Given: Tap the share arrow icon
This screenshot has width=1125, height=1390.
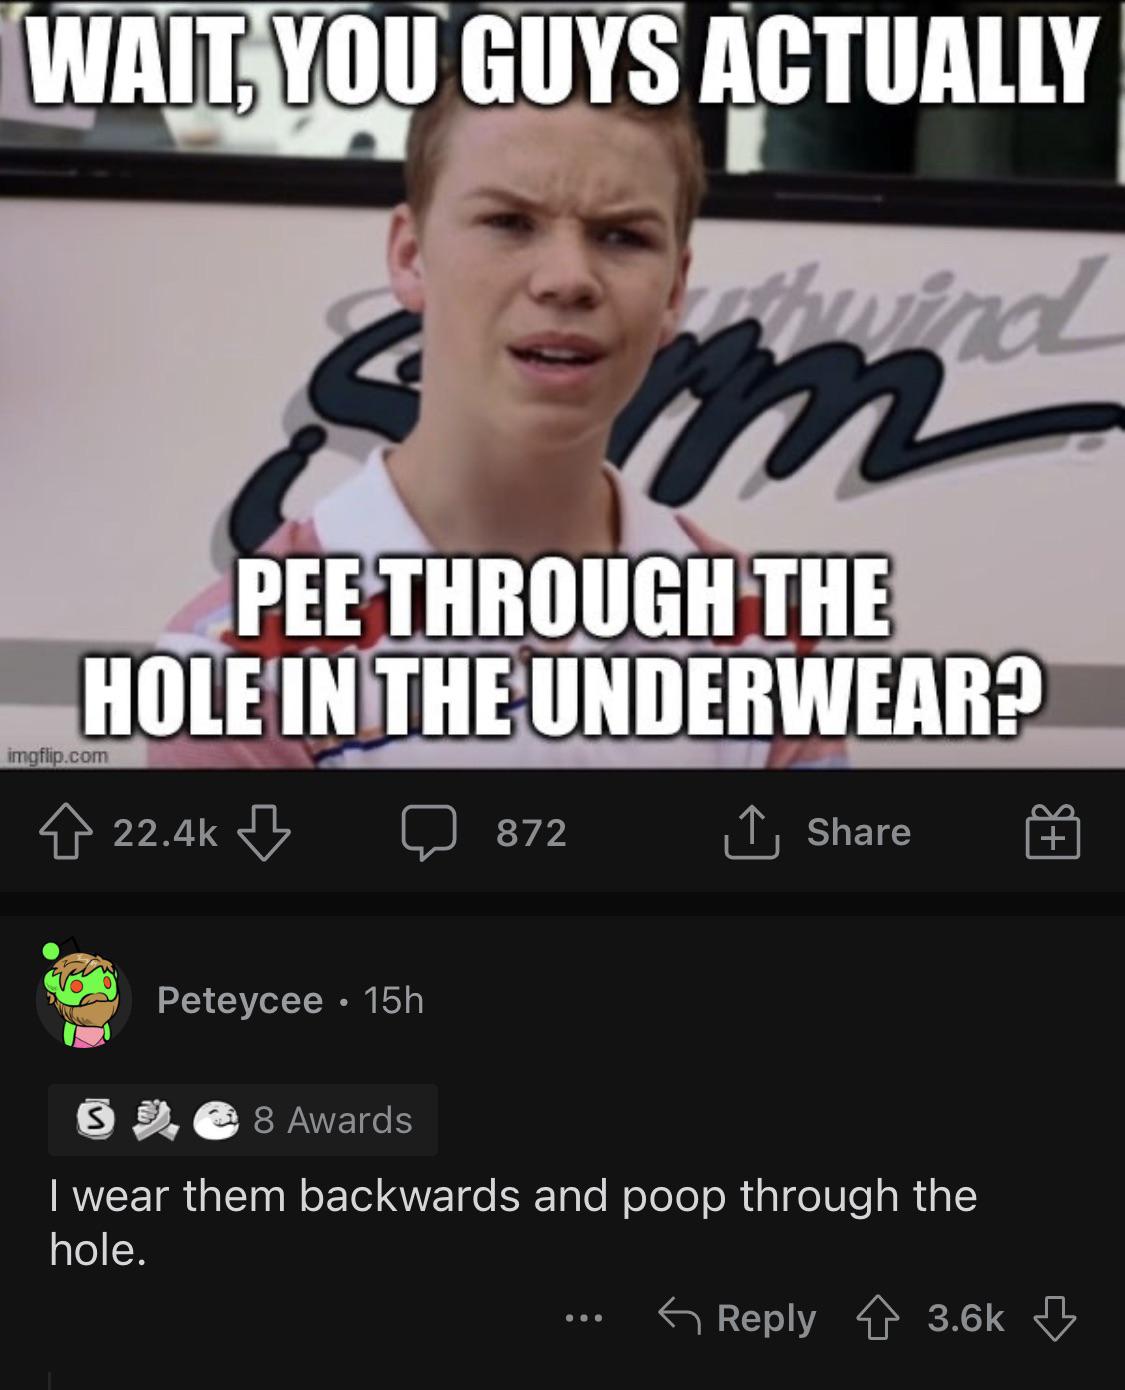Looking at the screenshot, I should 751,833.
